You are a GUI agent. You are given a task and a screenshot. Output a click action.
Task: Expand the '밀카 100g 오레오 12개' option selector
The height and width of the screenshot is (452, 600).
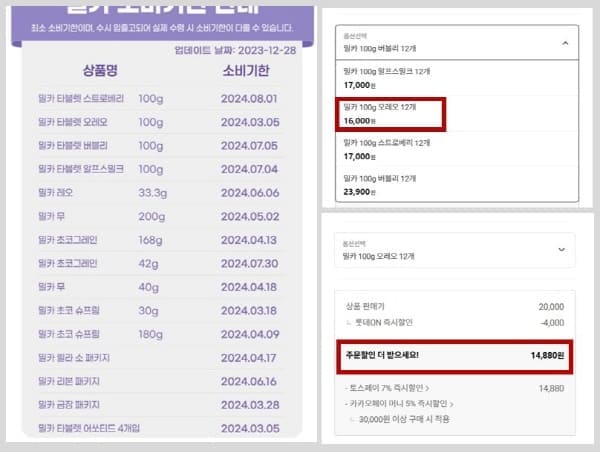click(454, 250)
